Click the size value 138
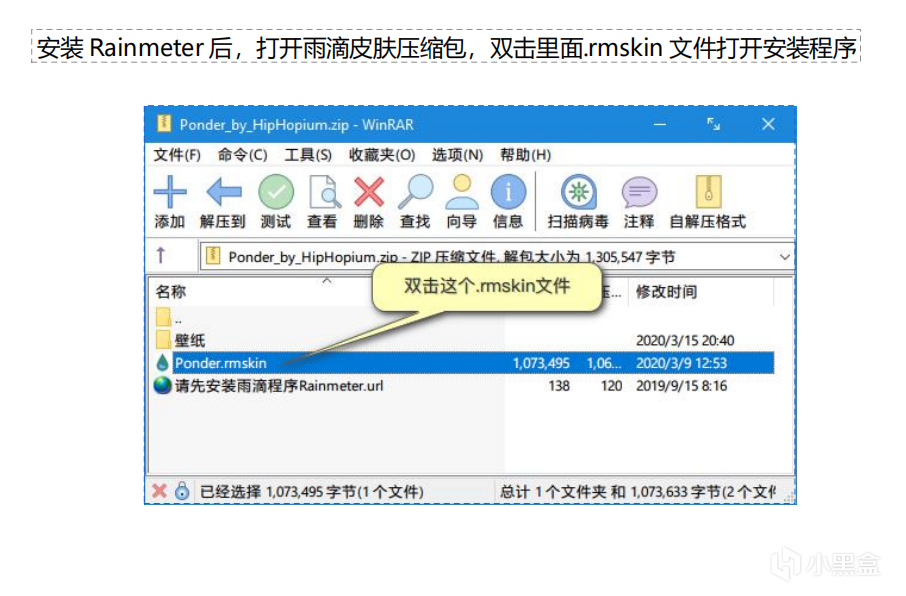The height and width of the screenshot is (596, 906). tap(559, 386)
